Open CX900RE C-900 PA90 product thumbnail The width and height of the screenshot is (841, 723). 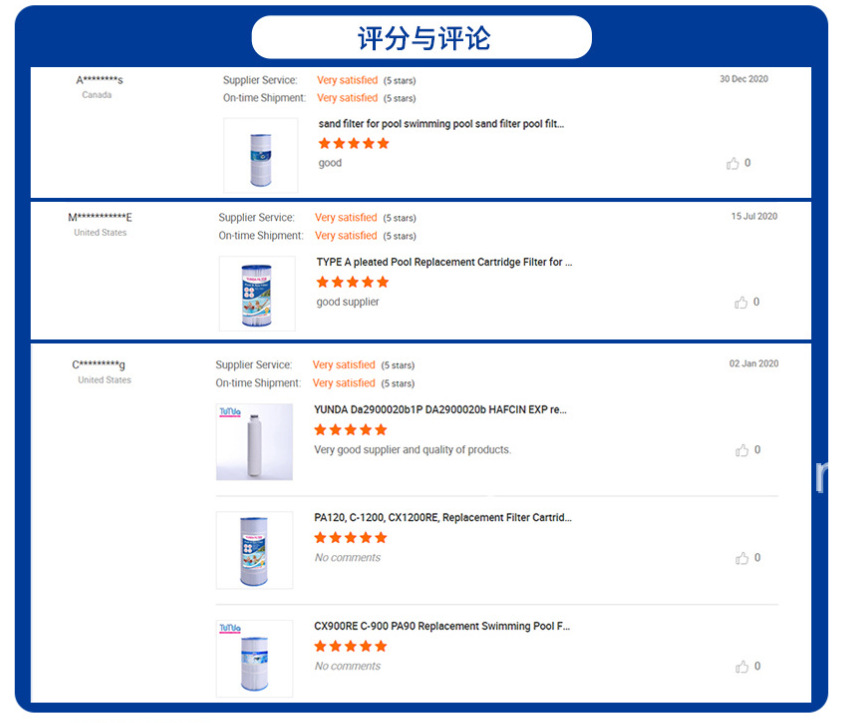coord(254,658)
